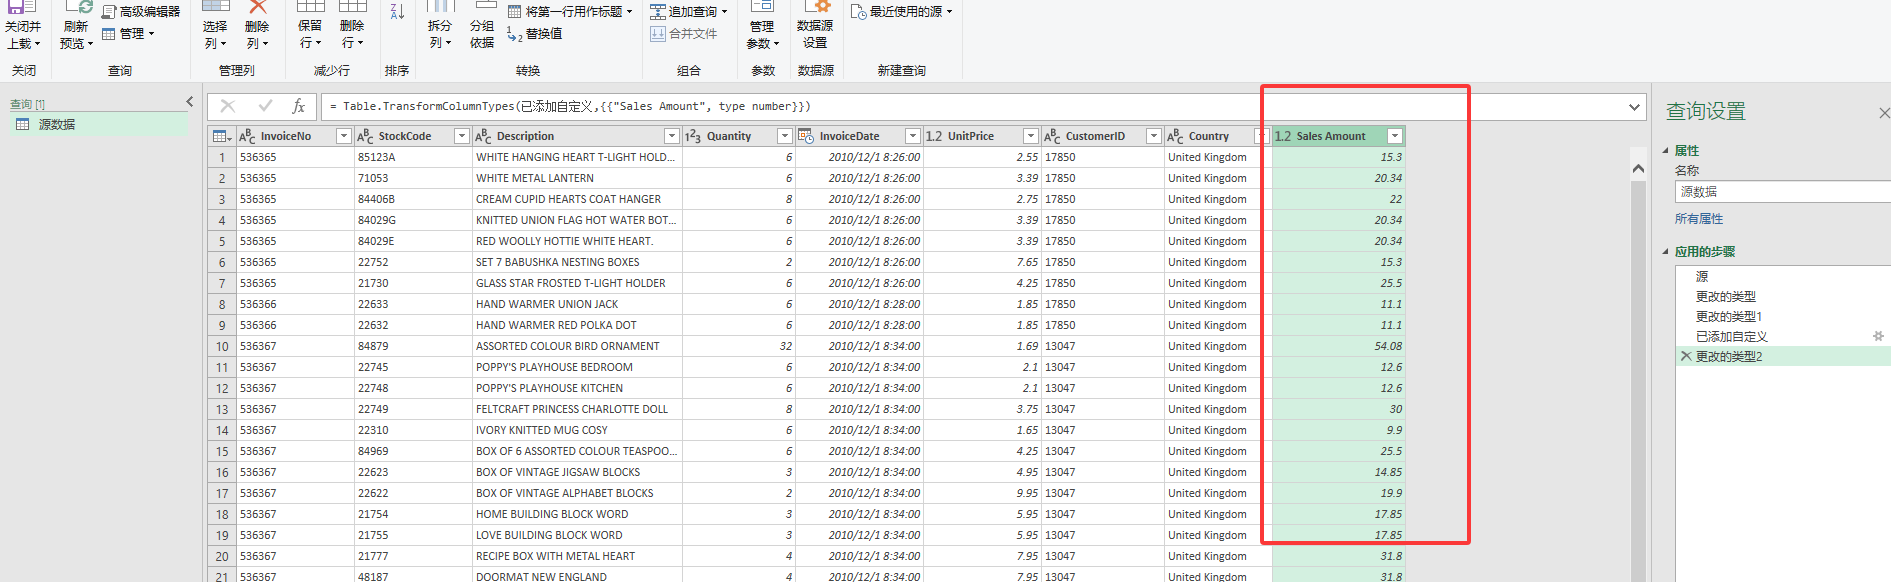Image resolution: width=1891 pixels, height=582 pixels.
Task: Open StockCode column filter dropdown
Action: (x=462, y=136)
